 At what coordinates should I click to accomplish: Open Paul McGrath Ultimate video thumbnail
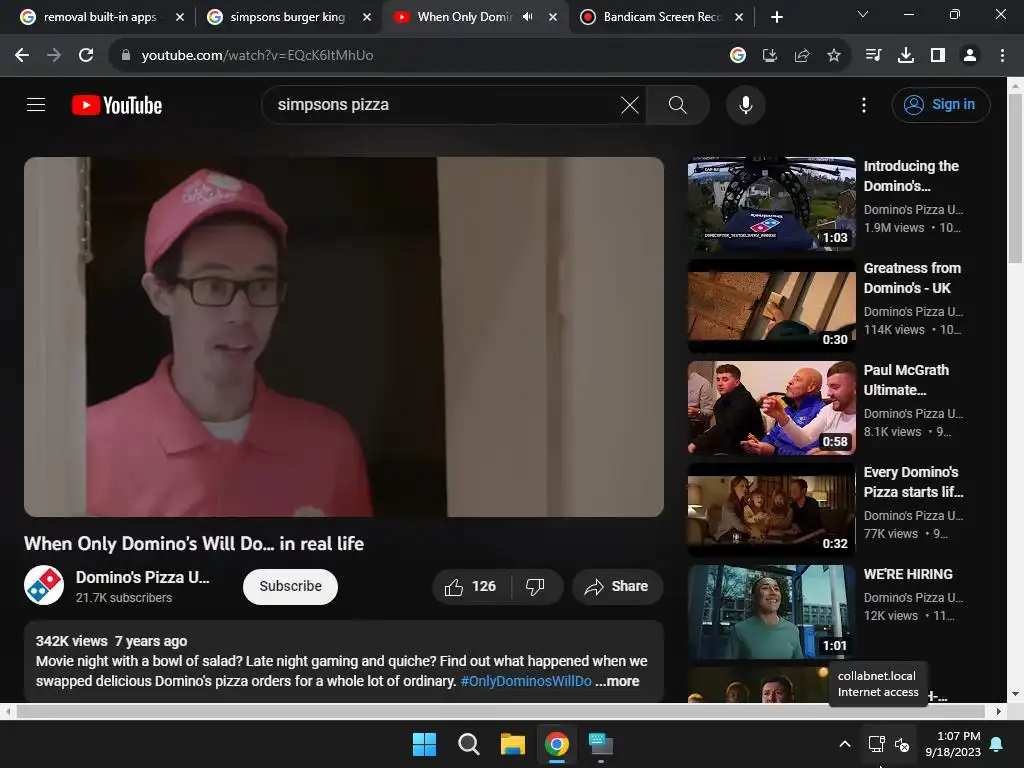coord(771,408)
